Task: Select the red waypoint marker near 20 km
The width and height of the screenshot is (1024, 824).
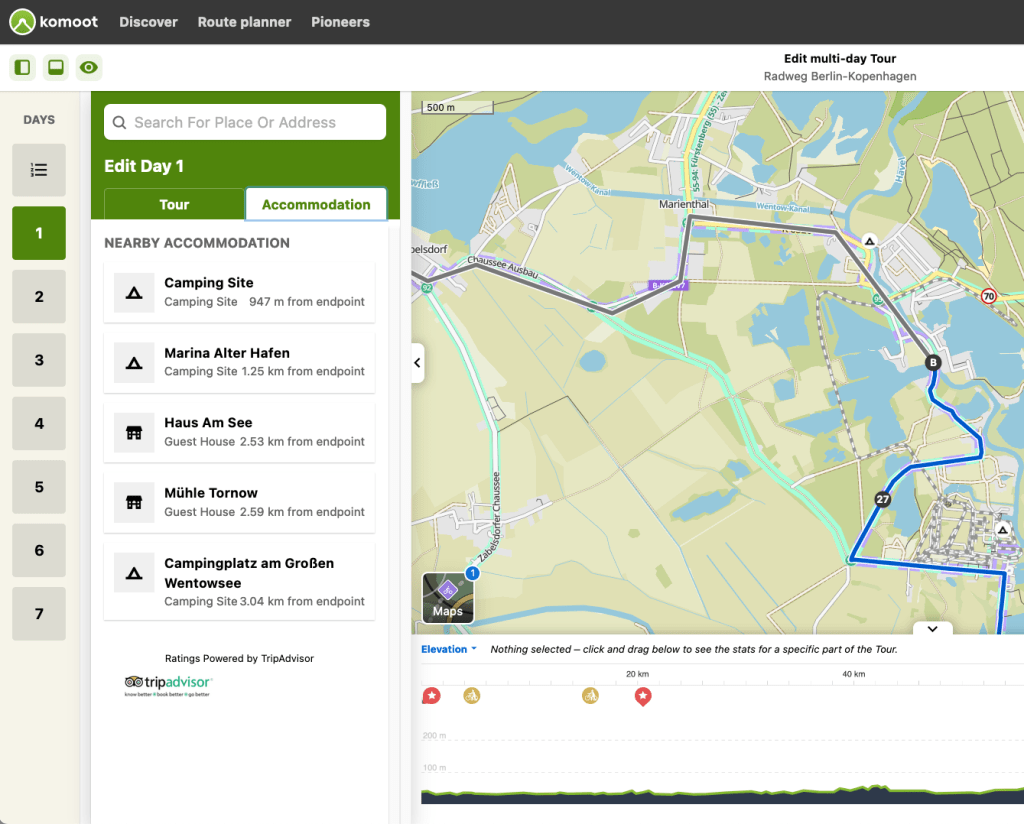Action: point(643,697)
